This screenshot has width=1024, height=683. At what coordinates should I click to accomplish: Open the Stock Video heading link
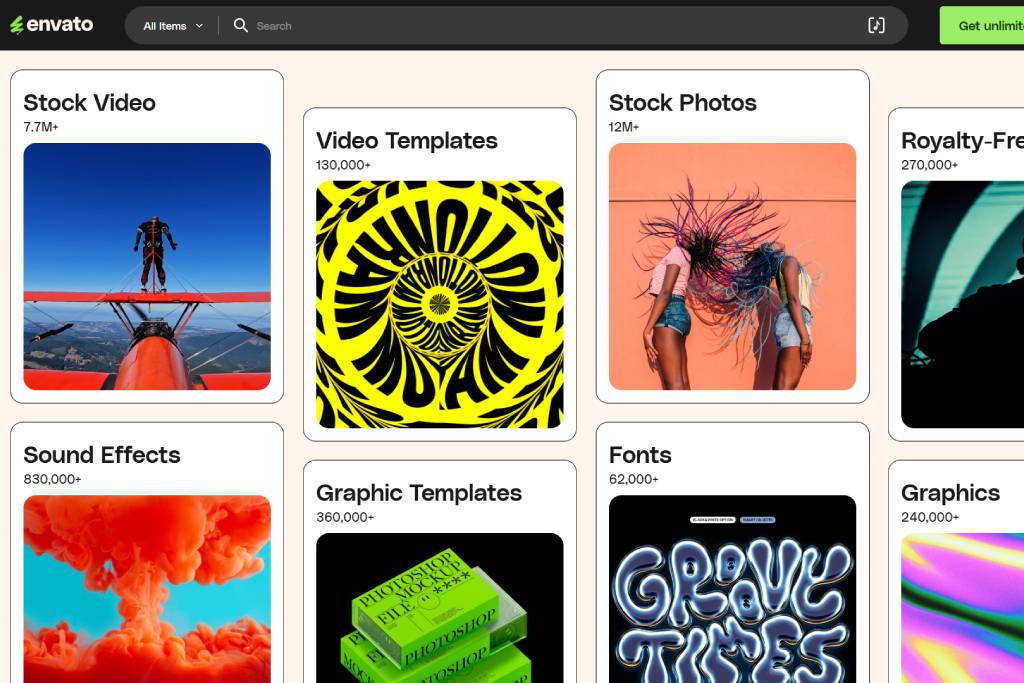[x=90, y=103]
